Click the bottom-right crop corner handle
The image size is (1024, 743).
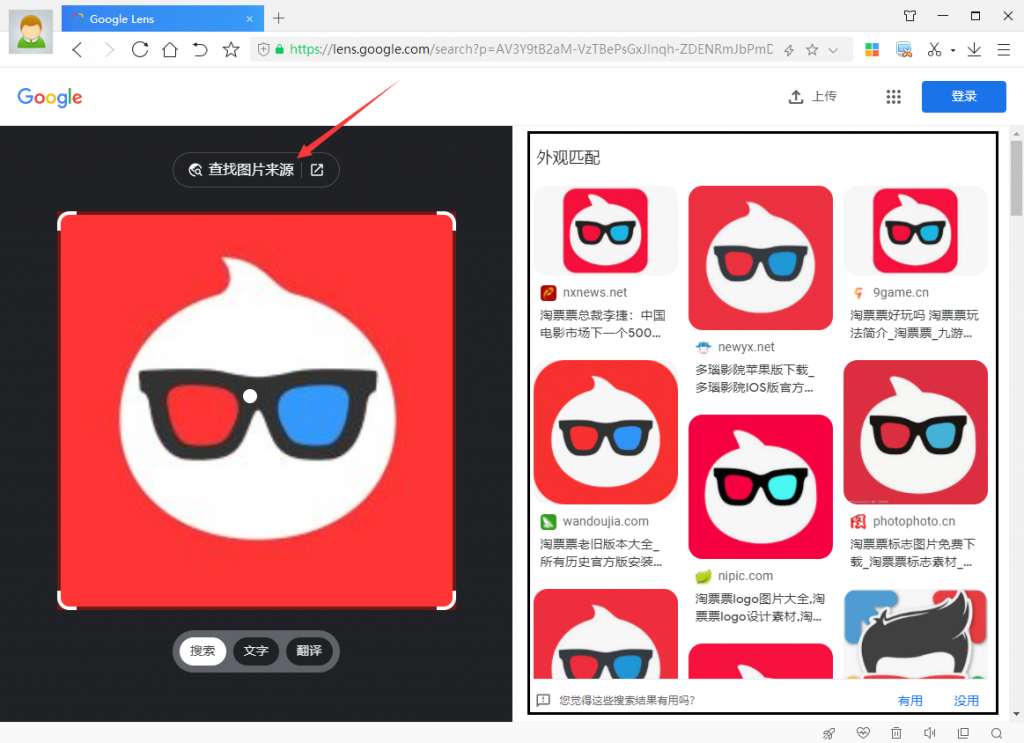pos(447,601)
